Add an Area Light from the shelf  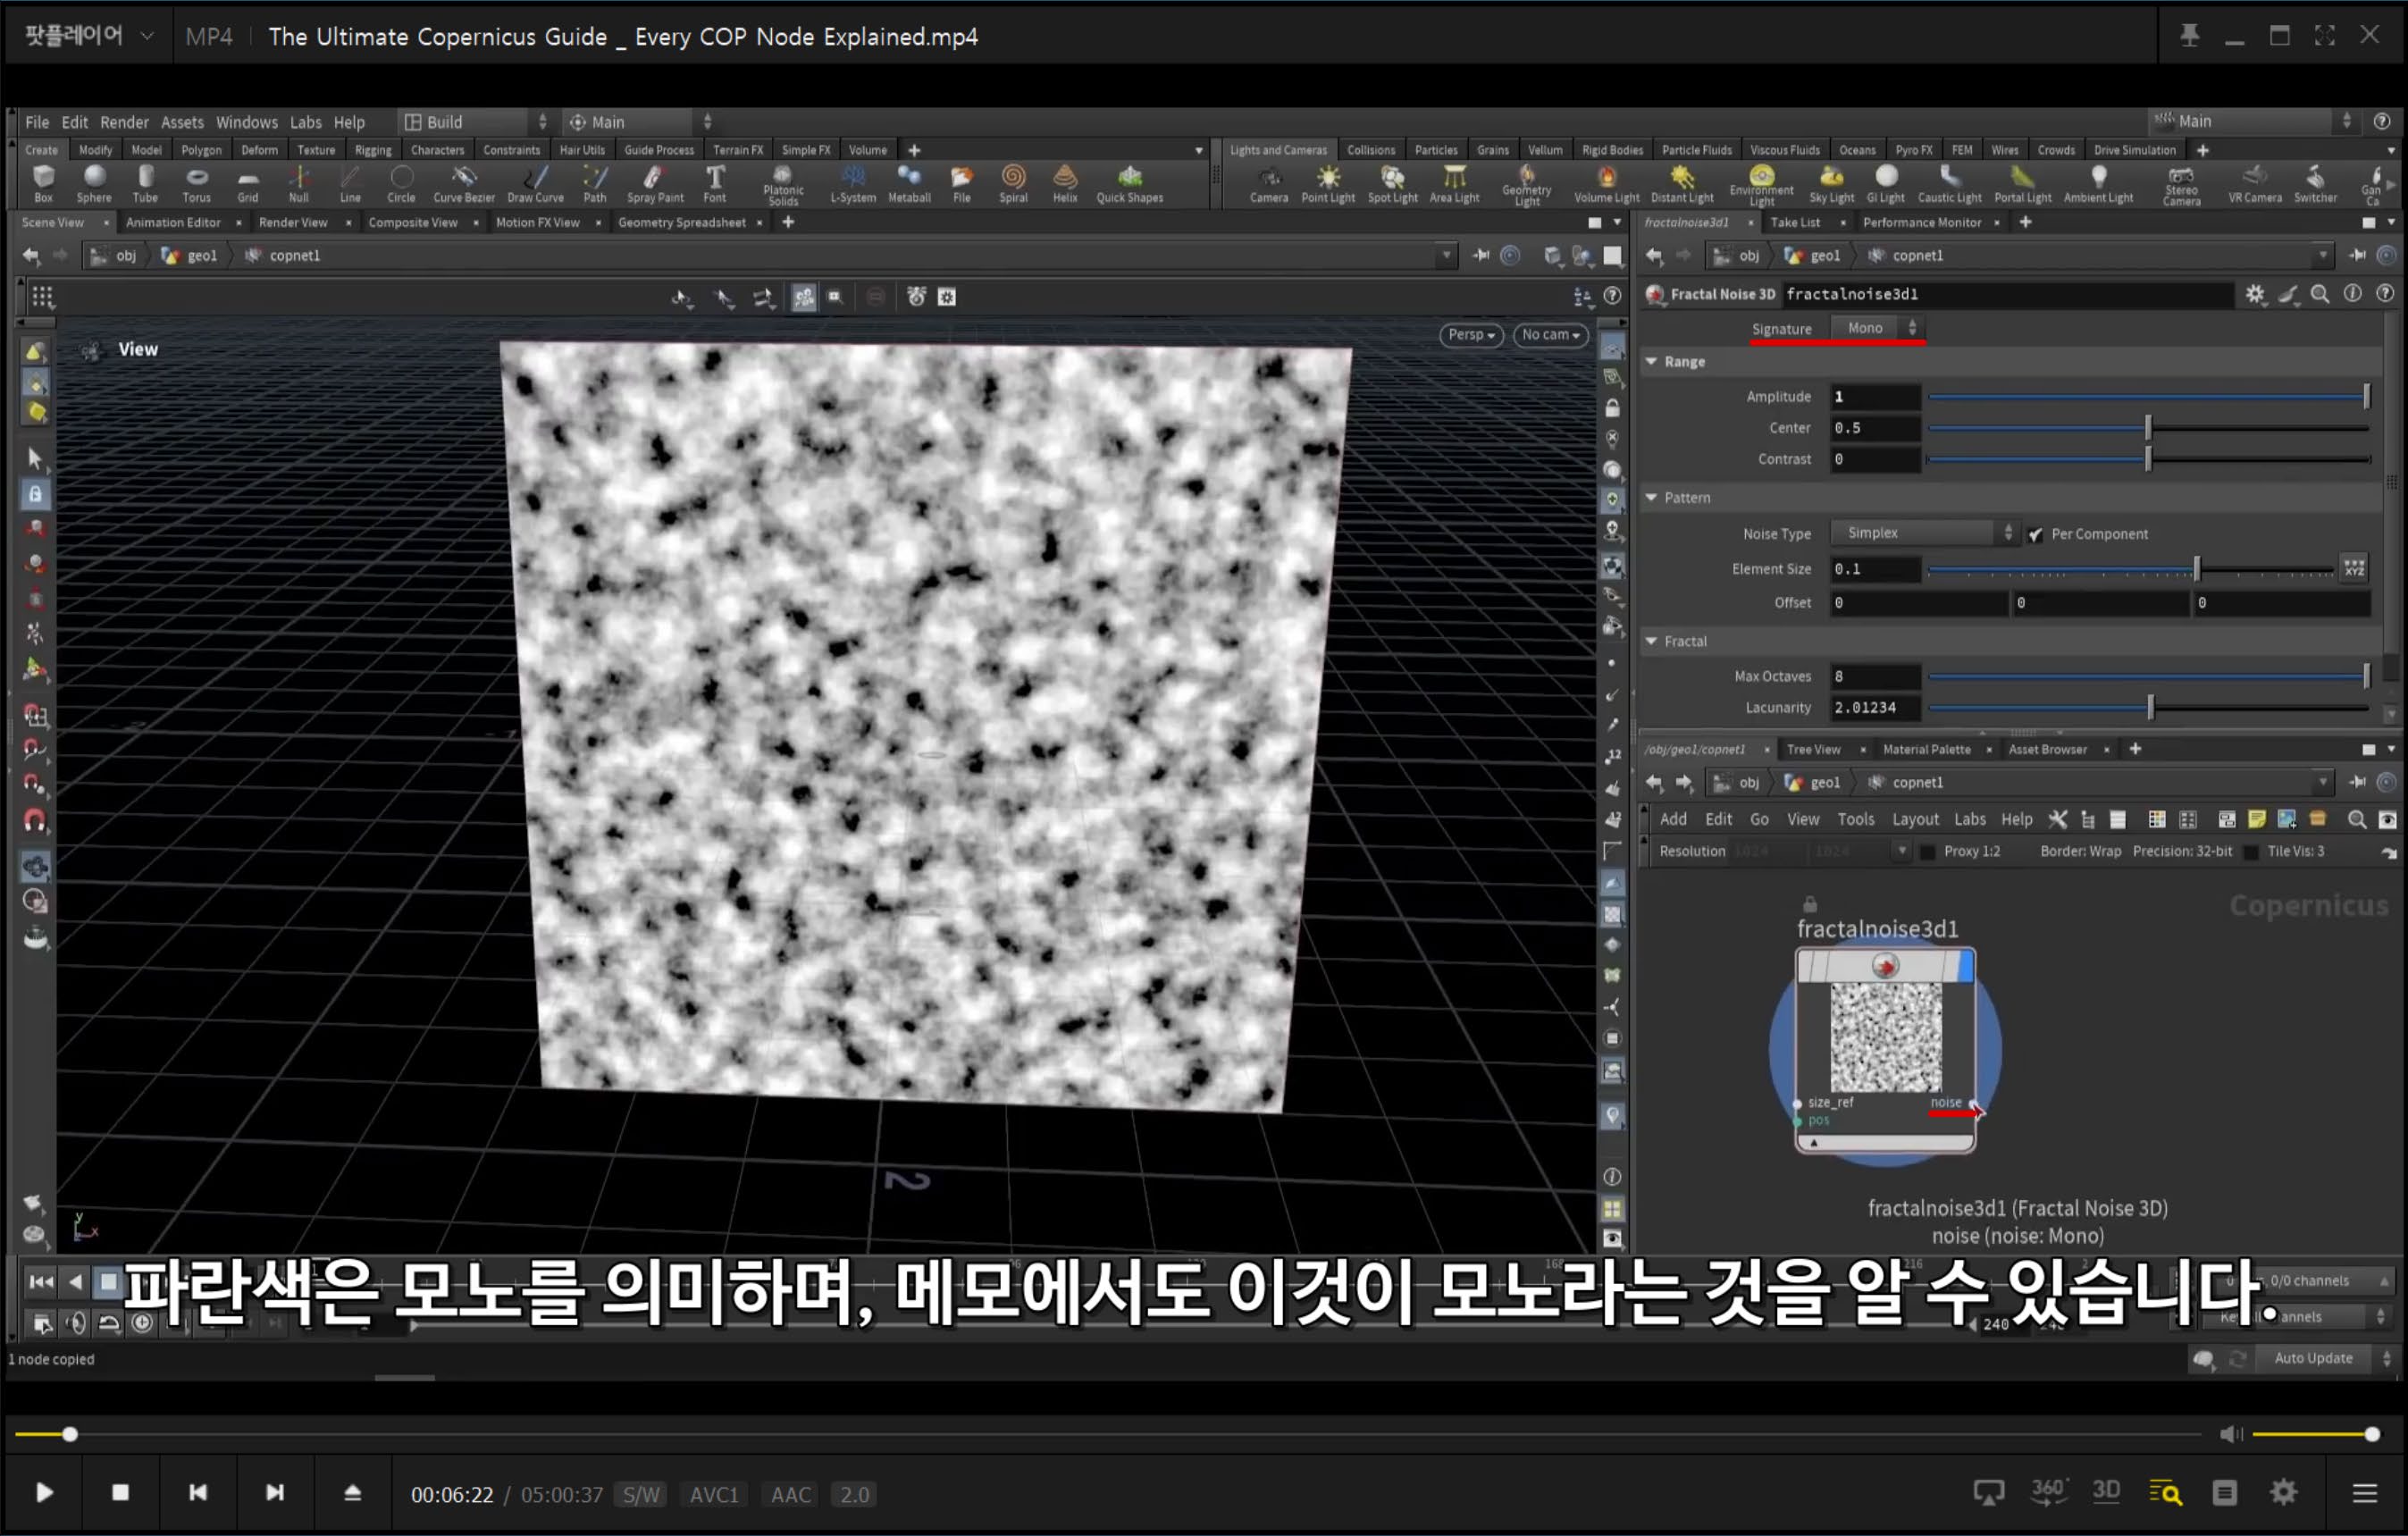point(1454,184)
